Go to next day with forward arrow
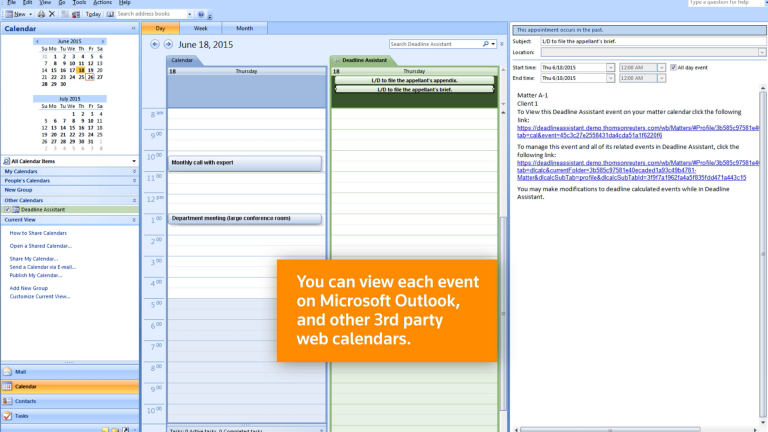This screenshot has width=768, height=432. tap(168, 44)
